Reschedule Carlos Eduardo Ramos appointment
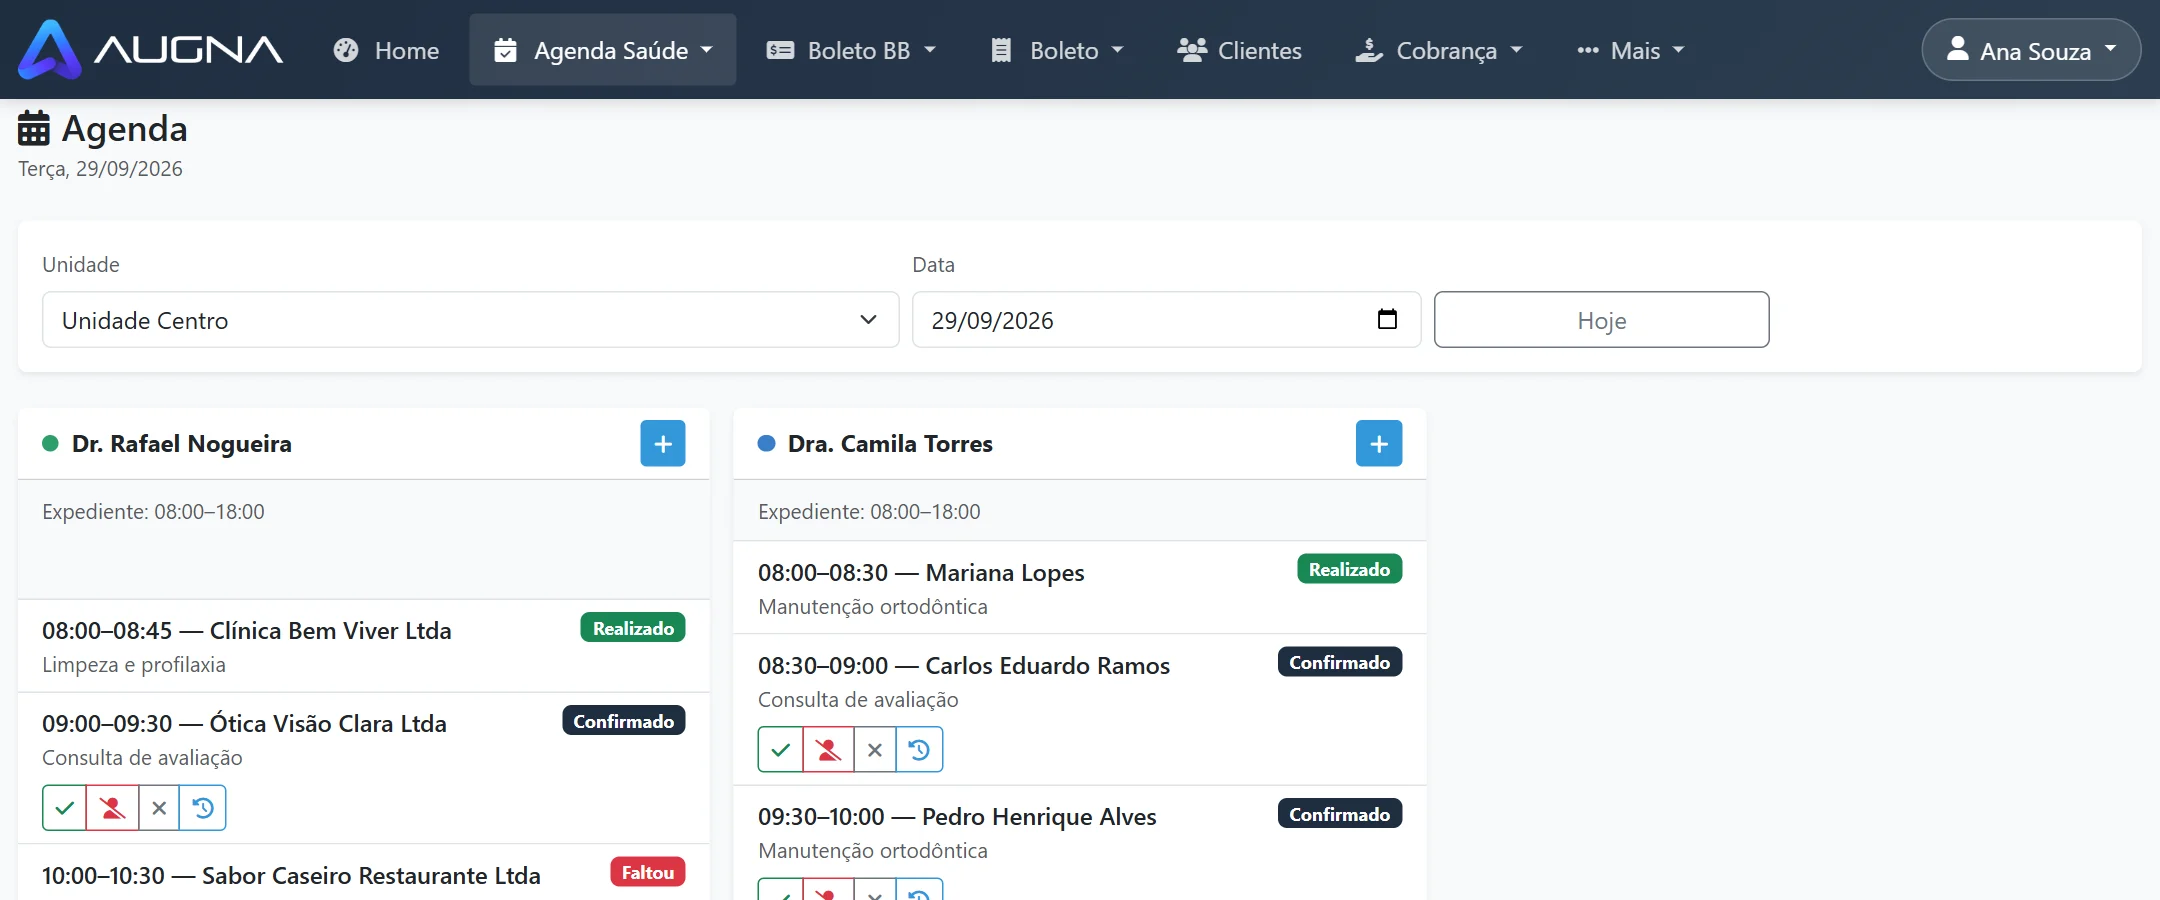 [919, 750]
